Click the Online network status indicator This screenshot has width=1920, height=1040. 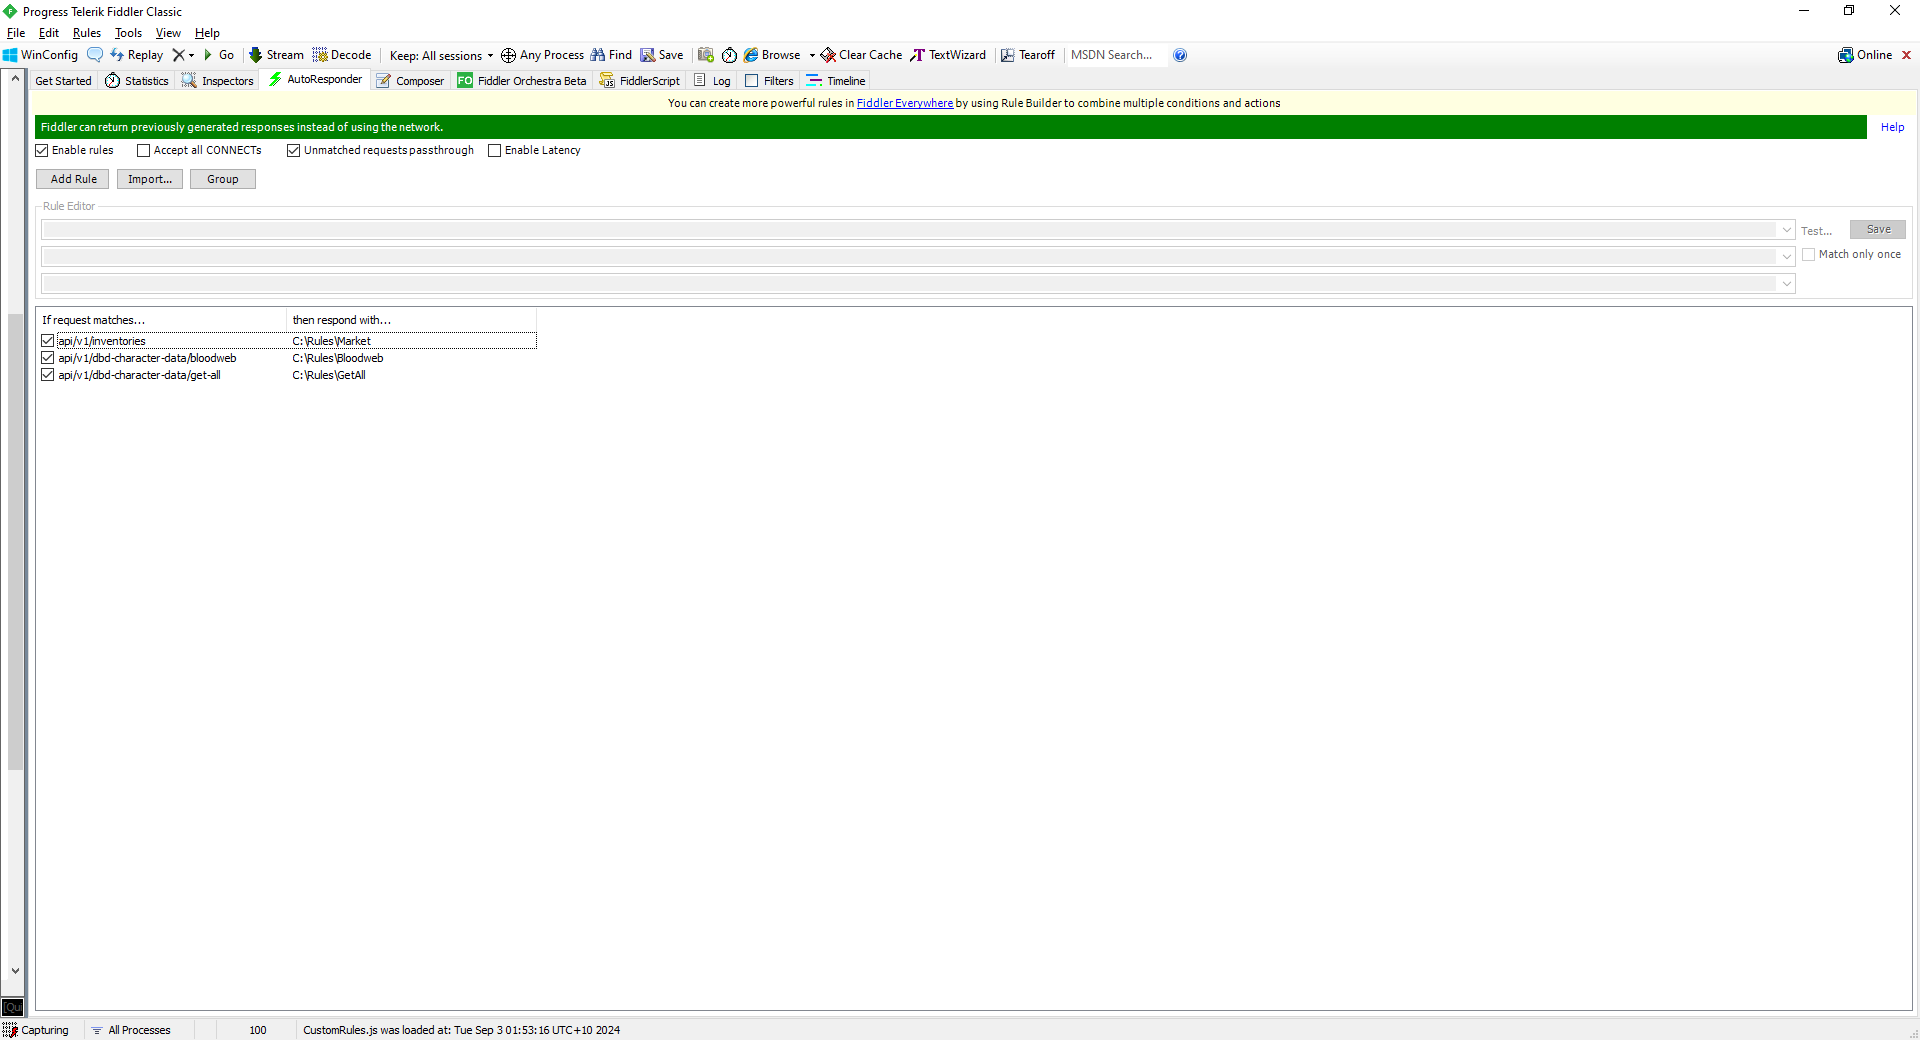[x=1865, y=55]
